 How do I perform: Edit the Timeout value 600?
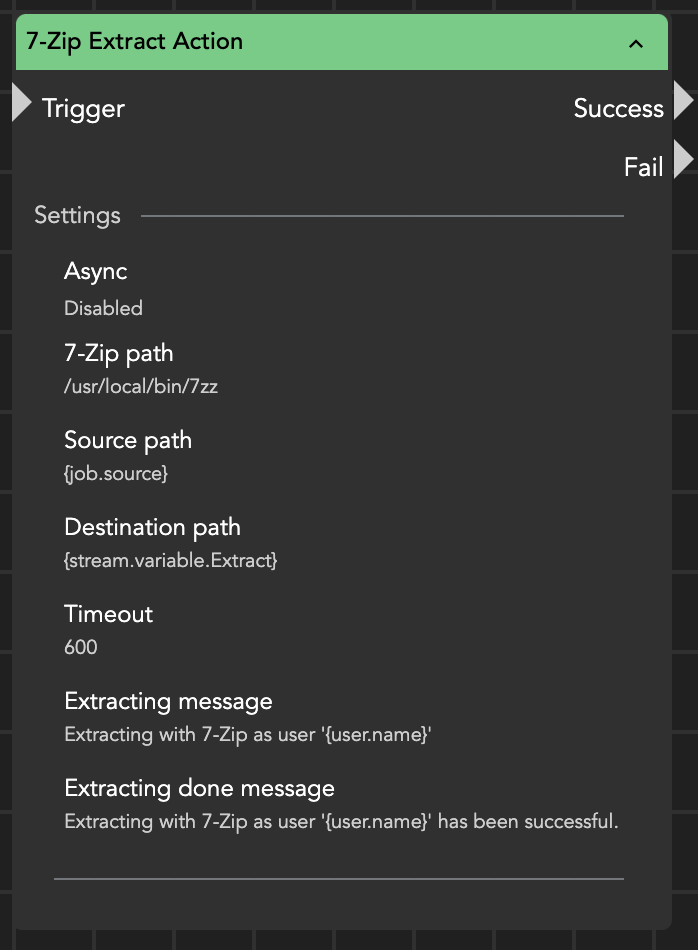tap(81, 647)
